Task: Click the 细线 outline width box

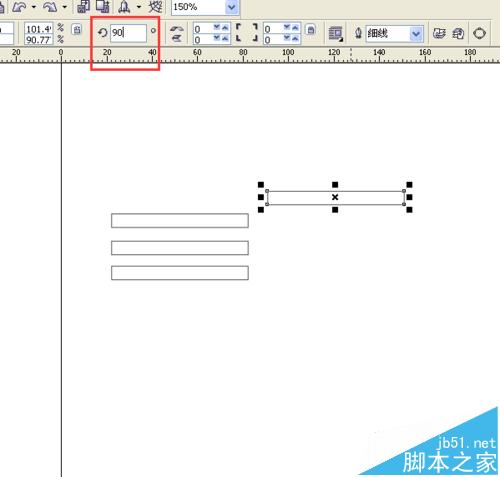Action: (x=388, y=34)
